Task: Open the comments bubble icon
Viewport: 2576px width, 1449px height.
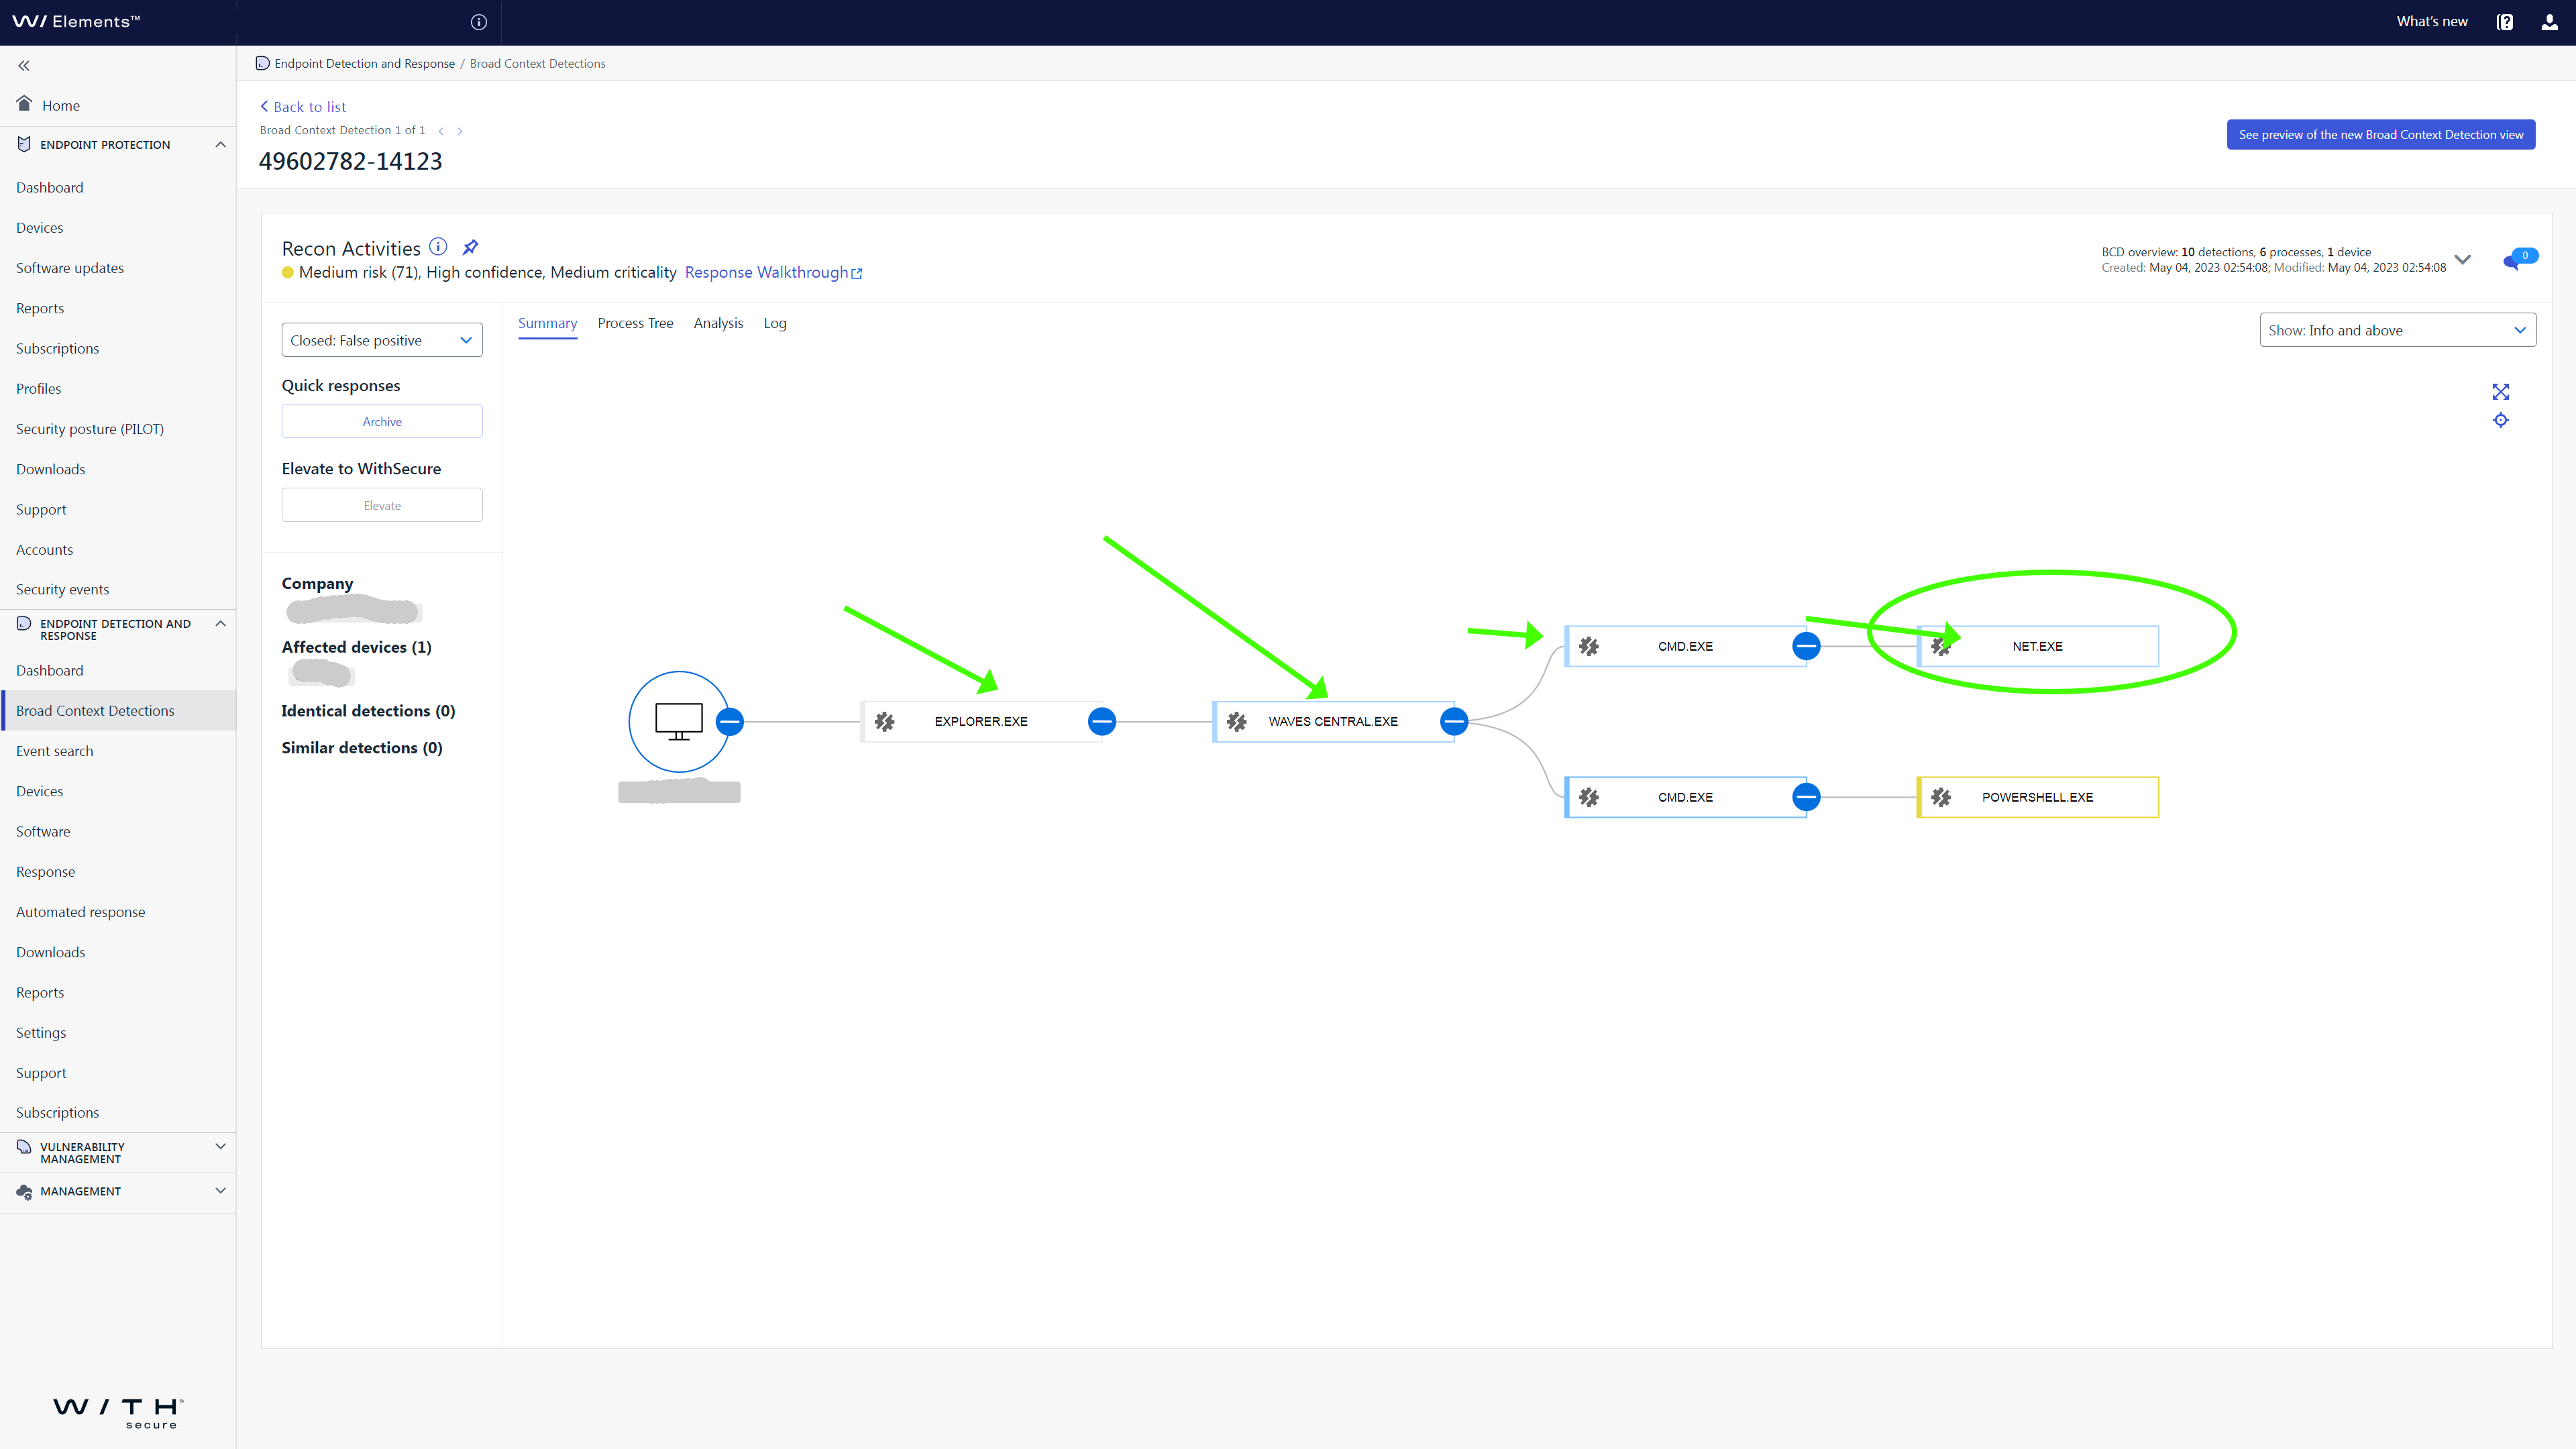Action: click(2519, 259)
